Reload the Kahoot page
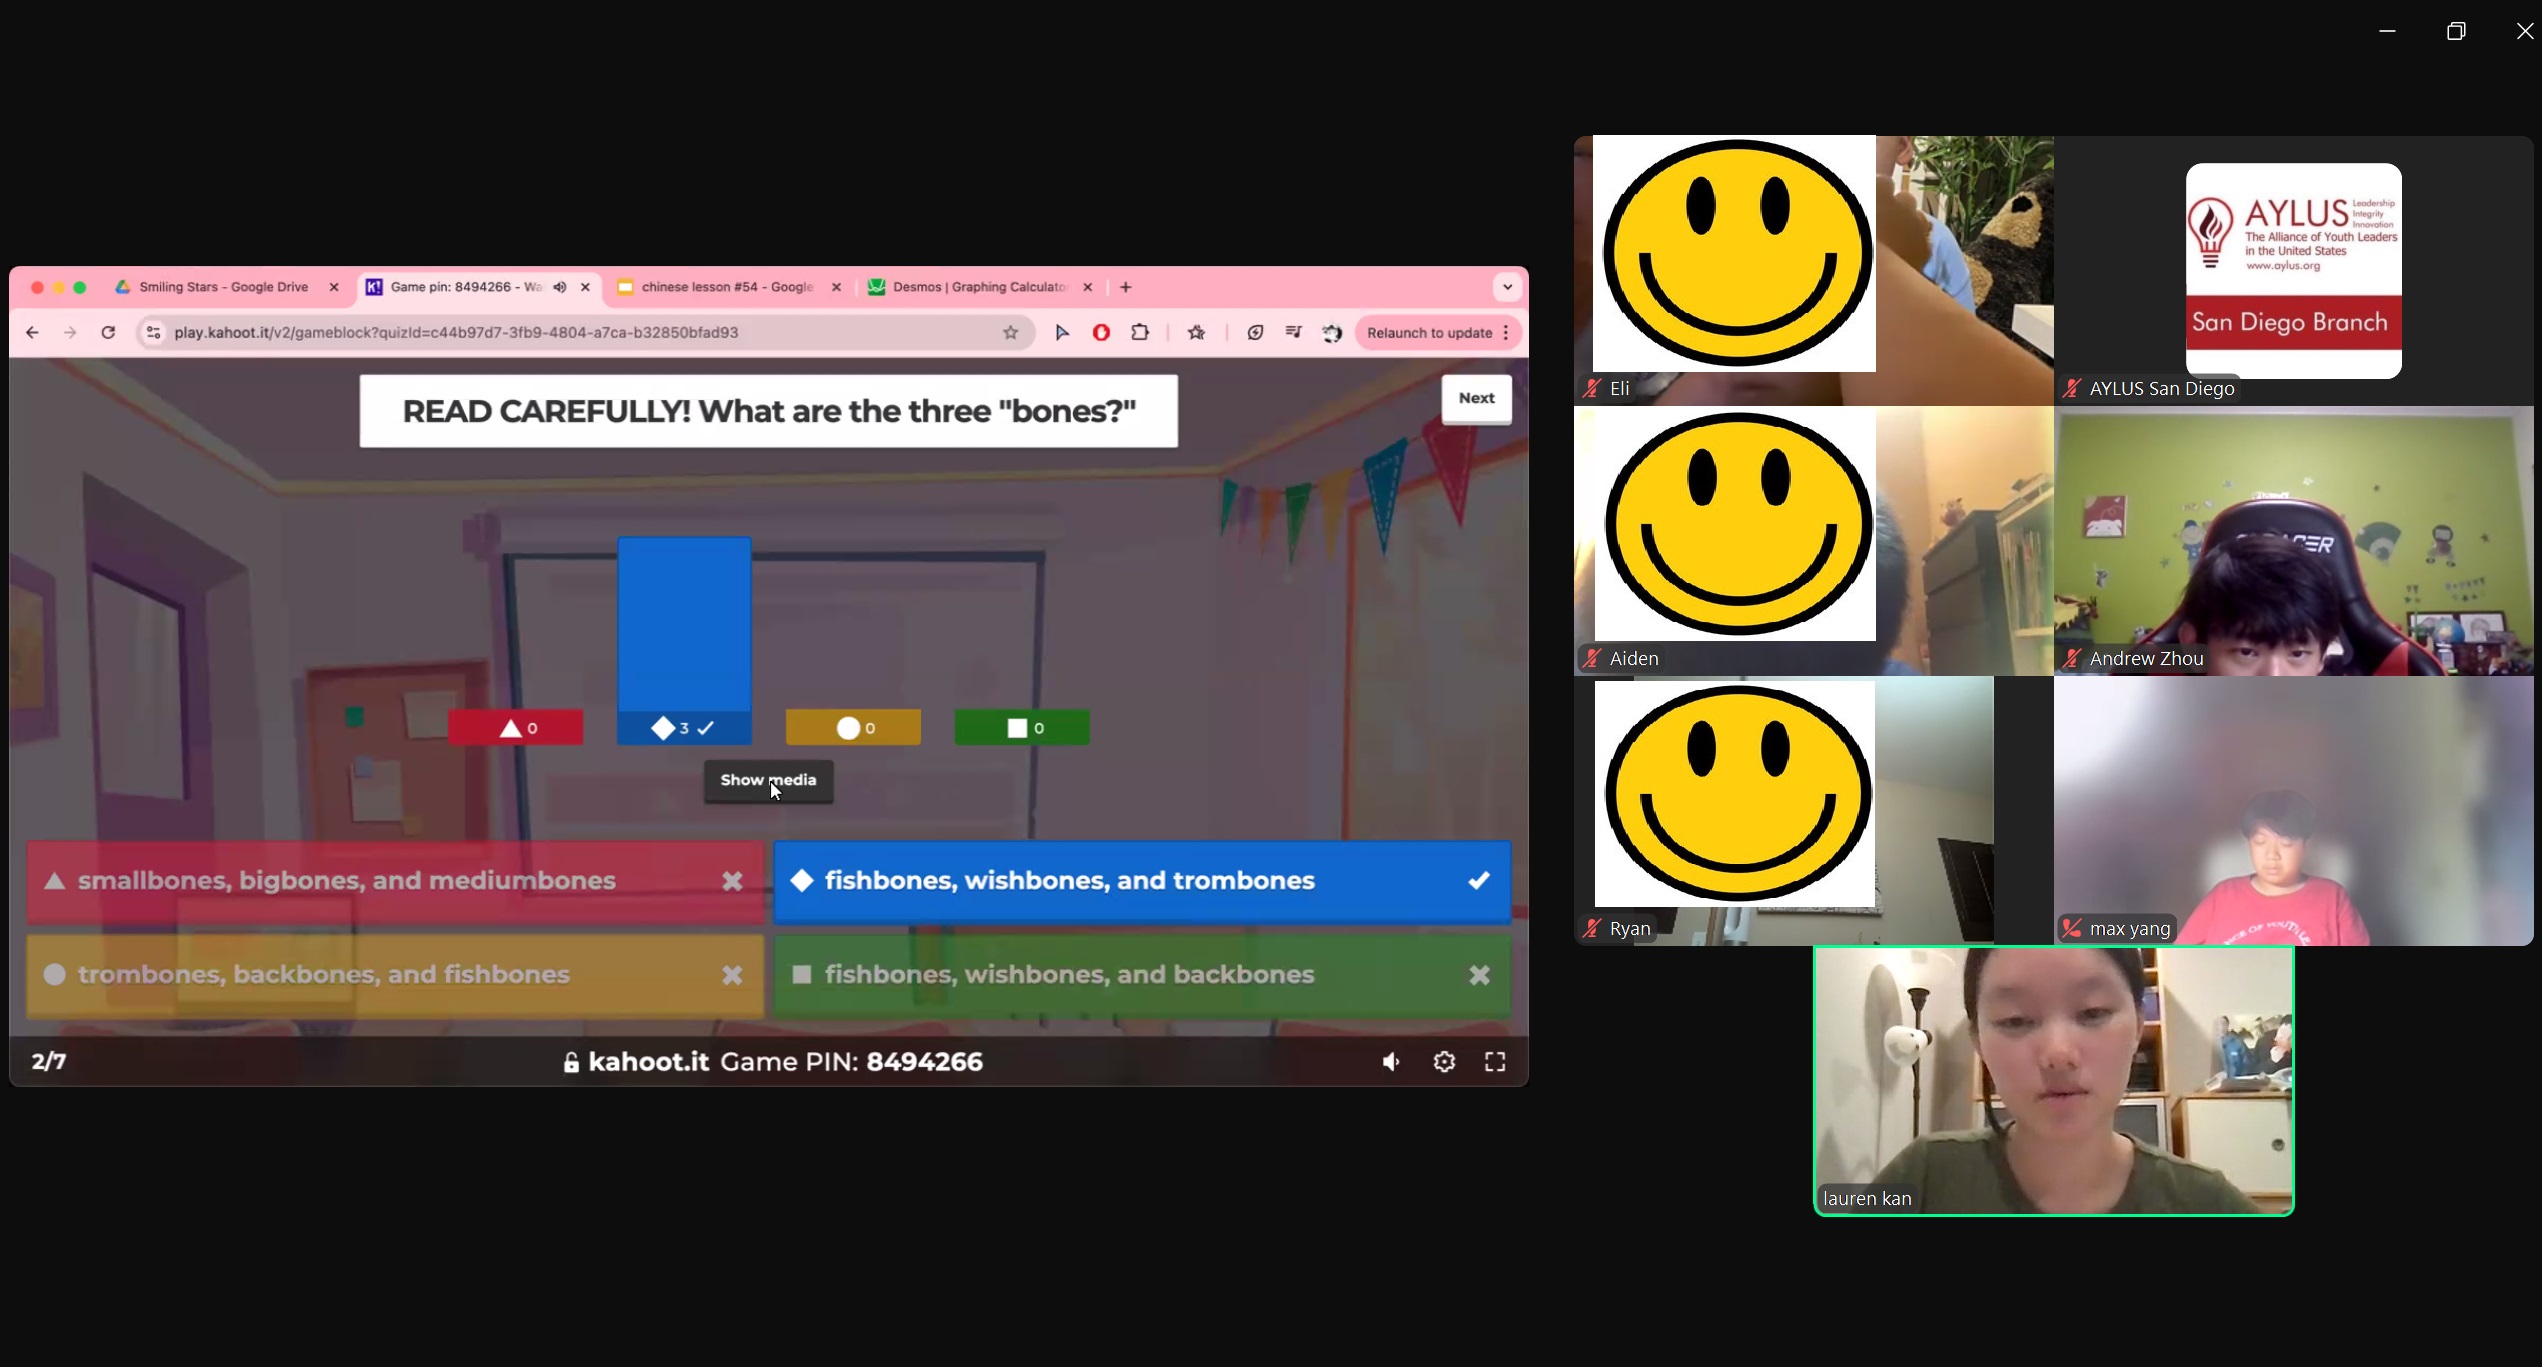 tap(108, 333)
